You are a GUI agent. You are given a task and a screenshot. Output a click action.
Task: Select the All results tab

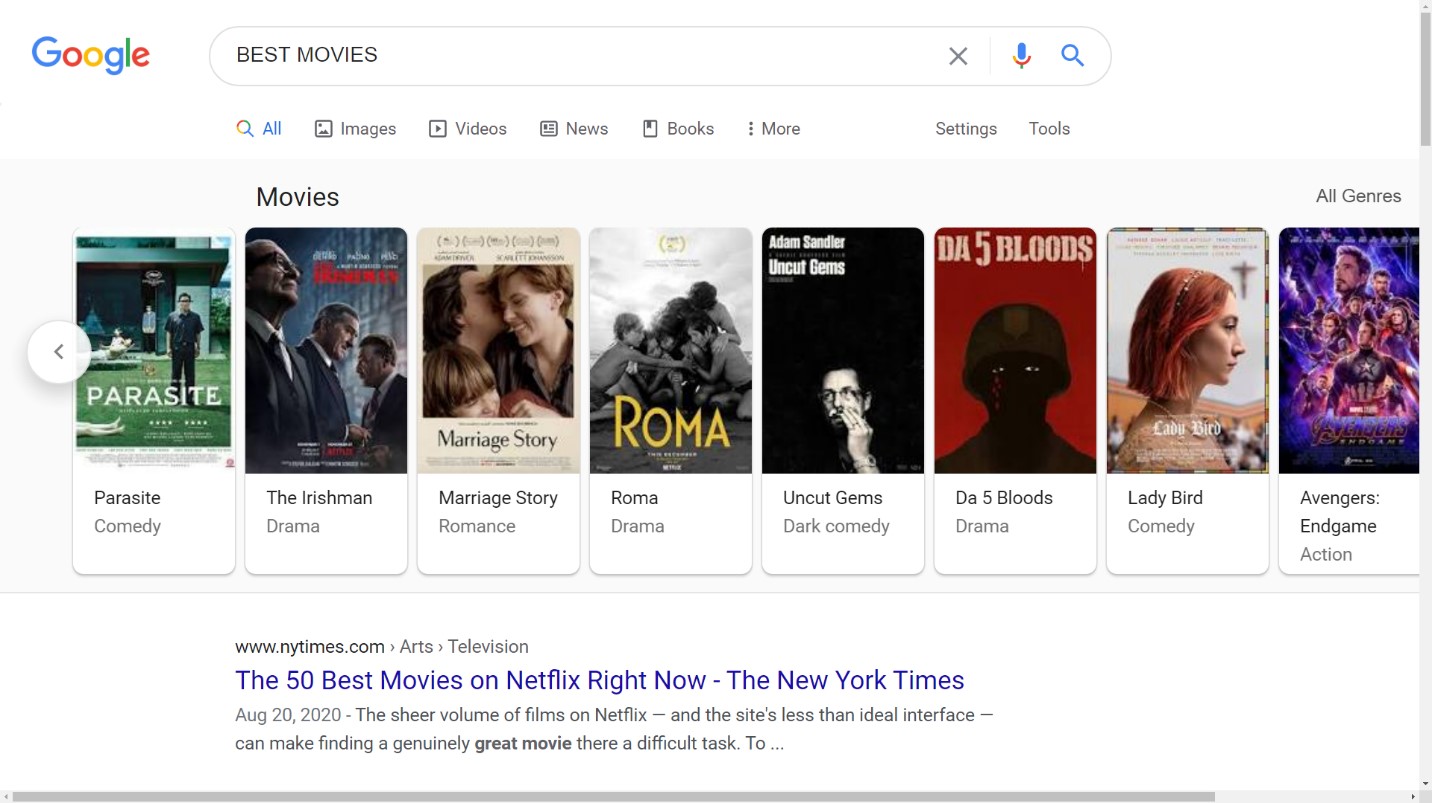tap(259, 129)
